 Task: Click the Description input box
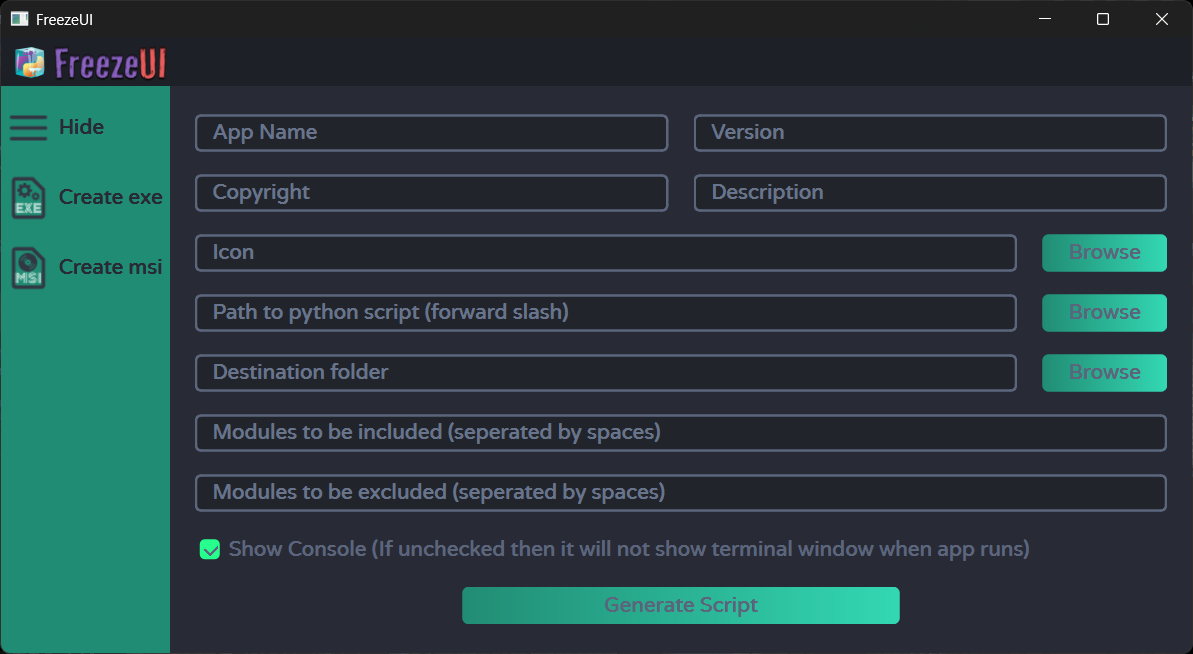pos(930,193)
